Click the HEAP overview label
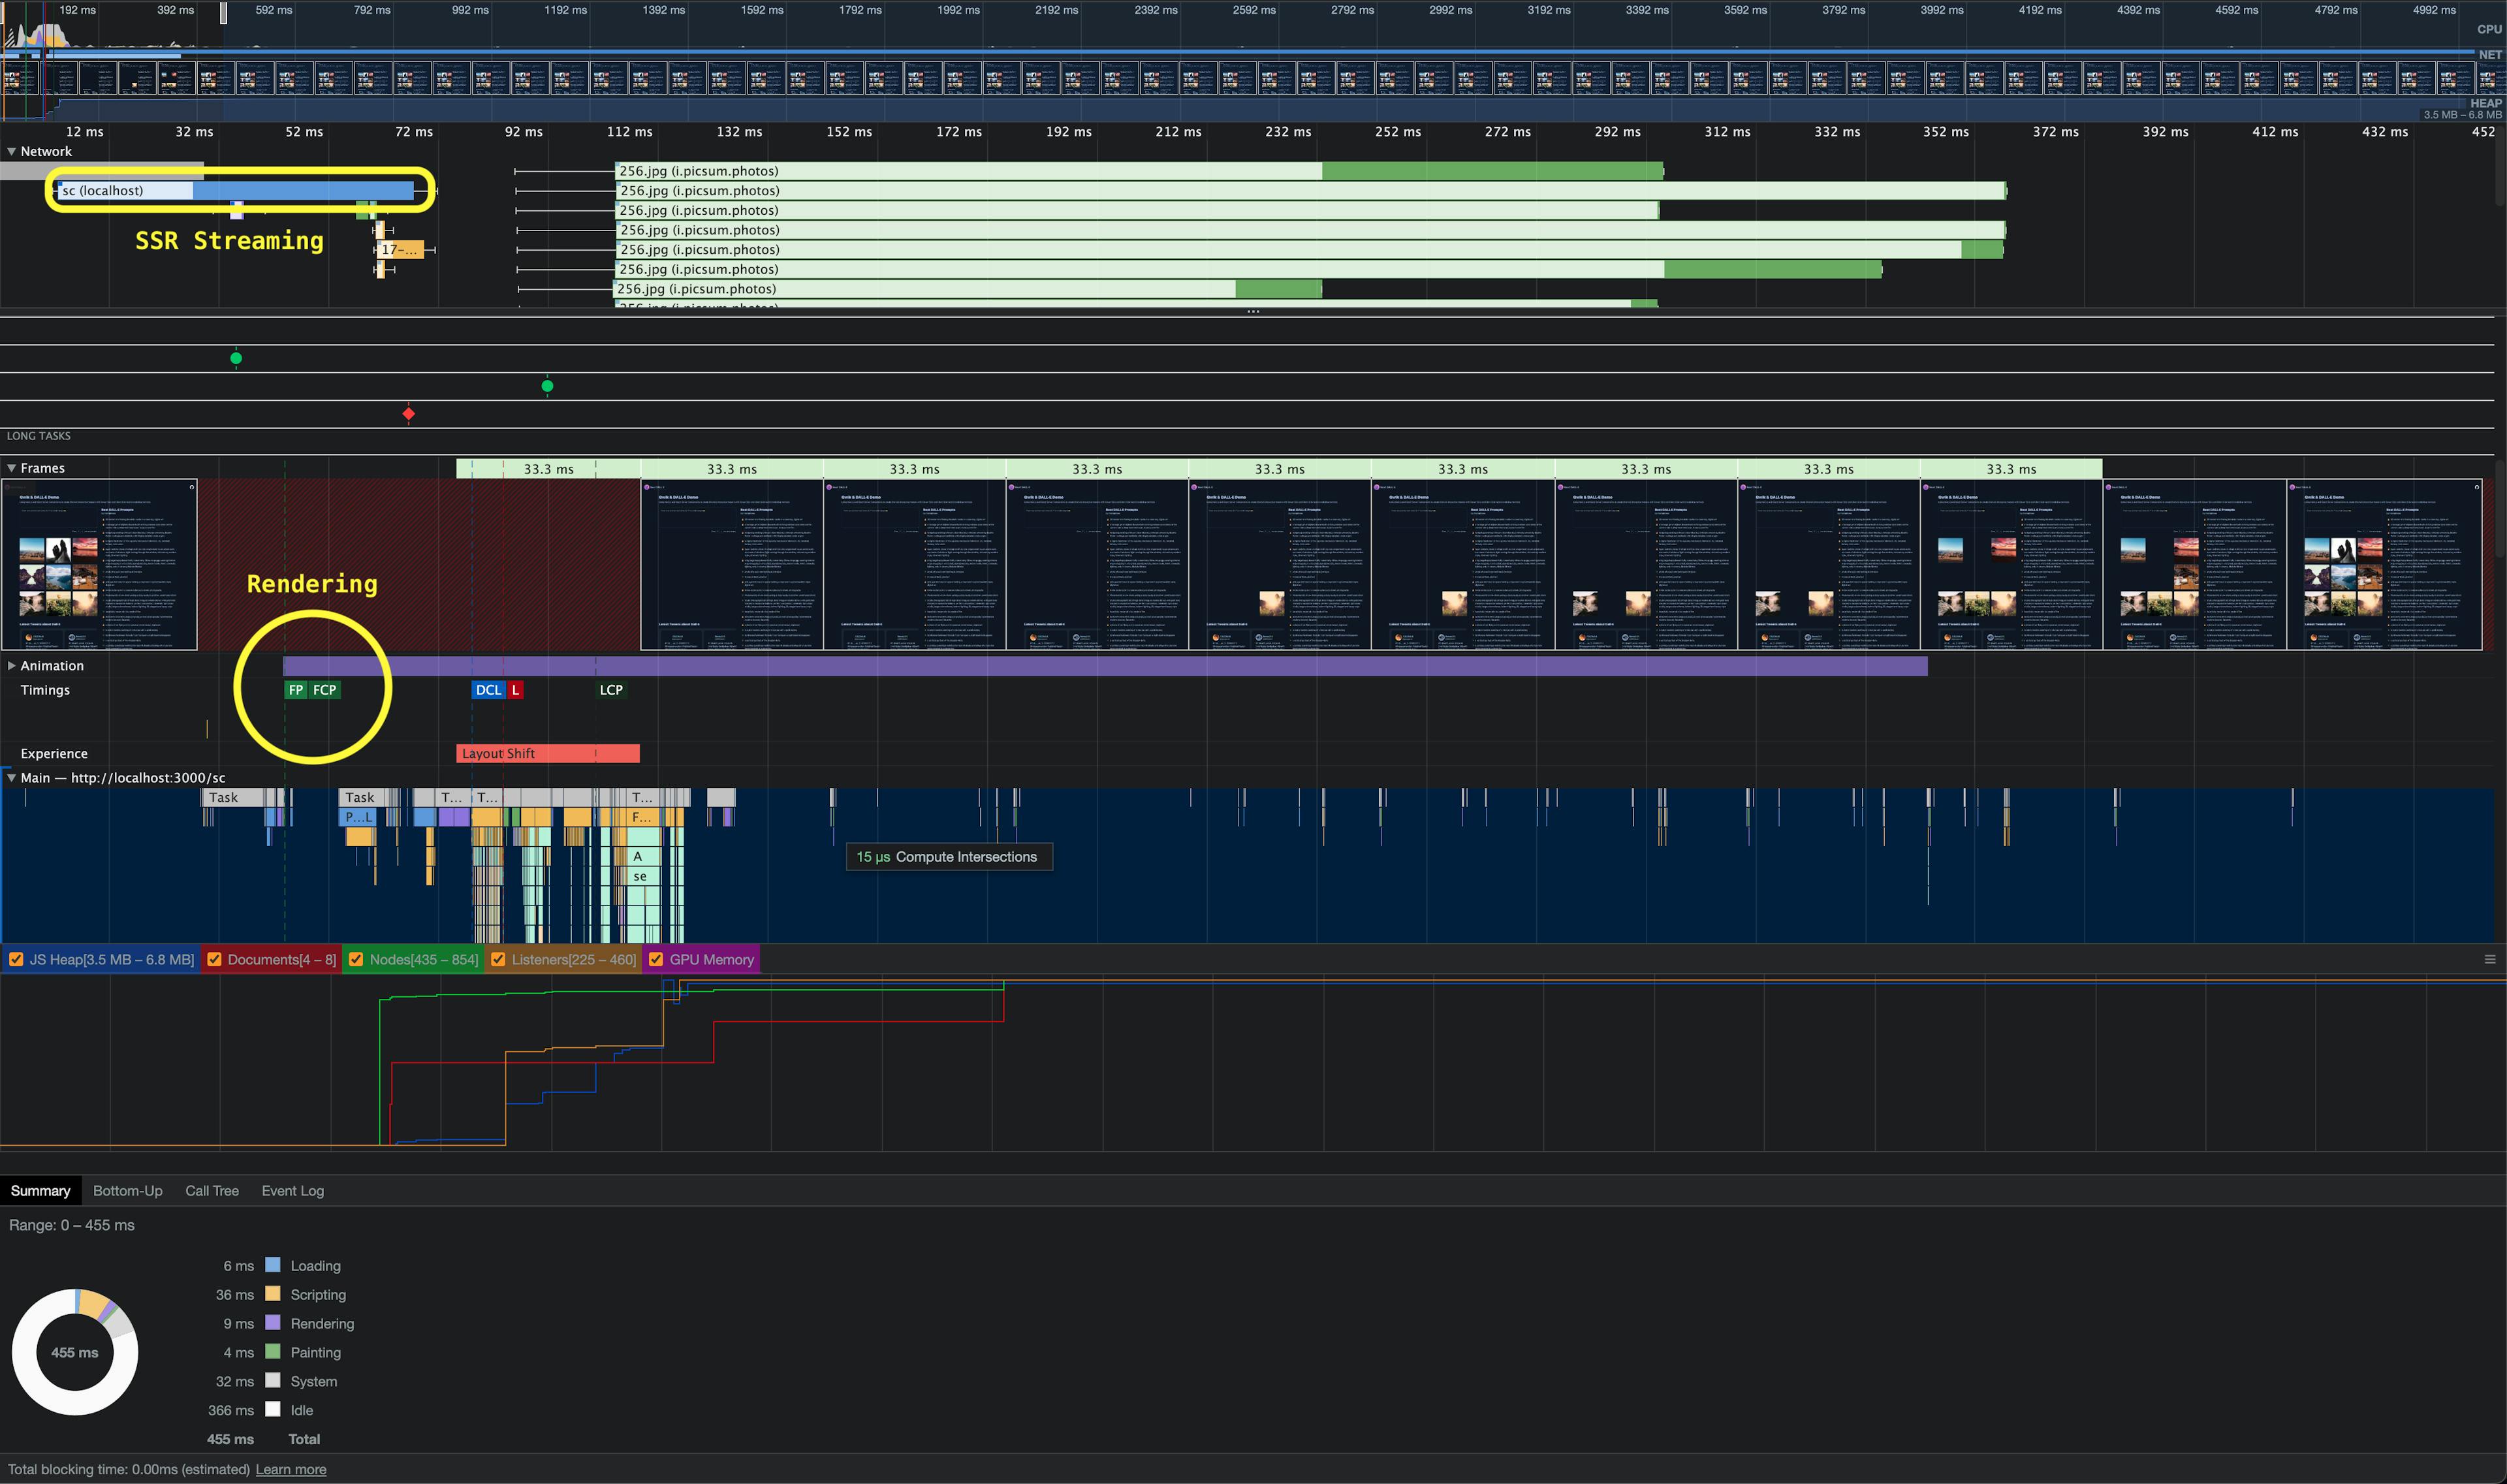2507x1484 pixels. pos(2486,103)
